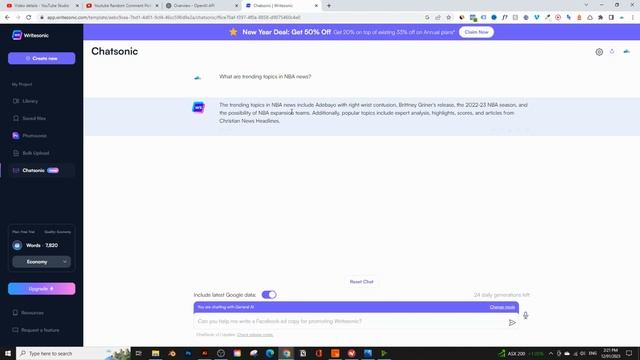Click the Upgrade button
The image size is (640, 360).
pyautogui.click(x=42, y=289)
